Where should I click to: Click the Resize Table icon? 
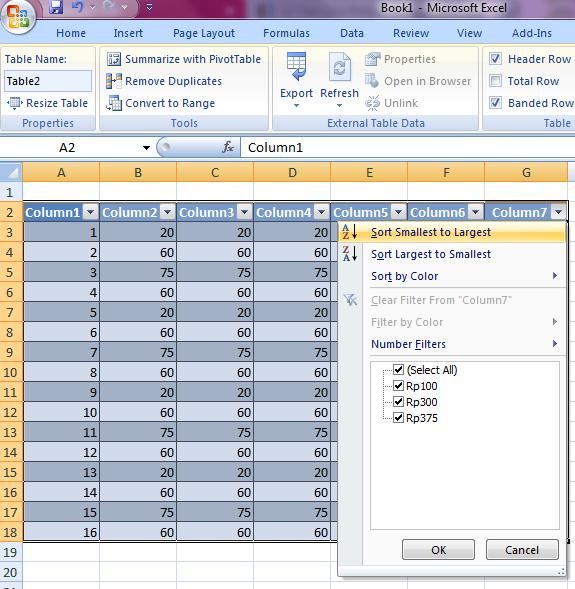pos(14,103)
